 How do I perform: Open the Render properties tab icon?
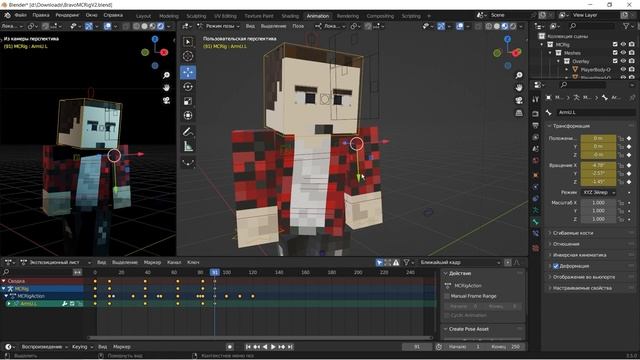pos(536,114)
